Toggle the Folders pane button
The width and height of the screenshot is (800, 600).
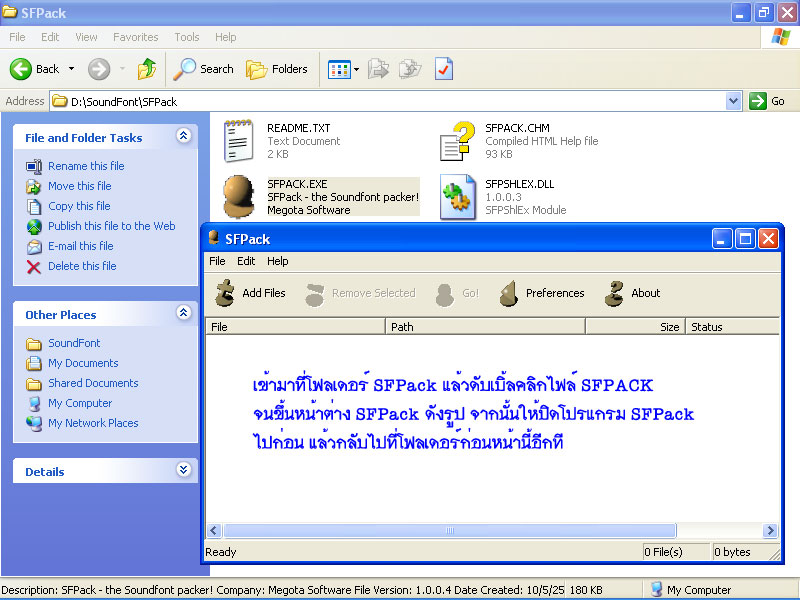click(x=277, y=69)
